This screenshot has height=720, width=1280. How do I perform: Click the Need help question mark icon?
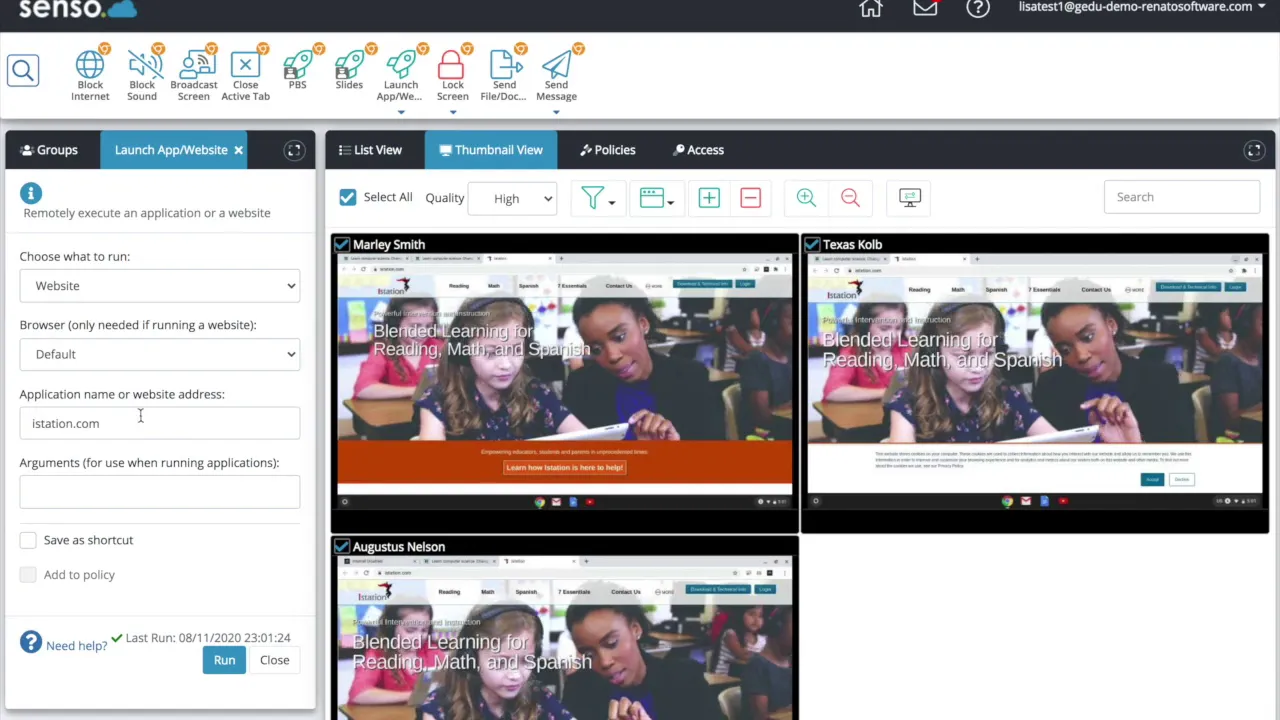(x=31, y=642)
